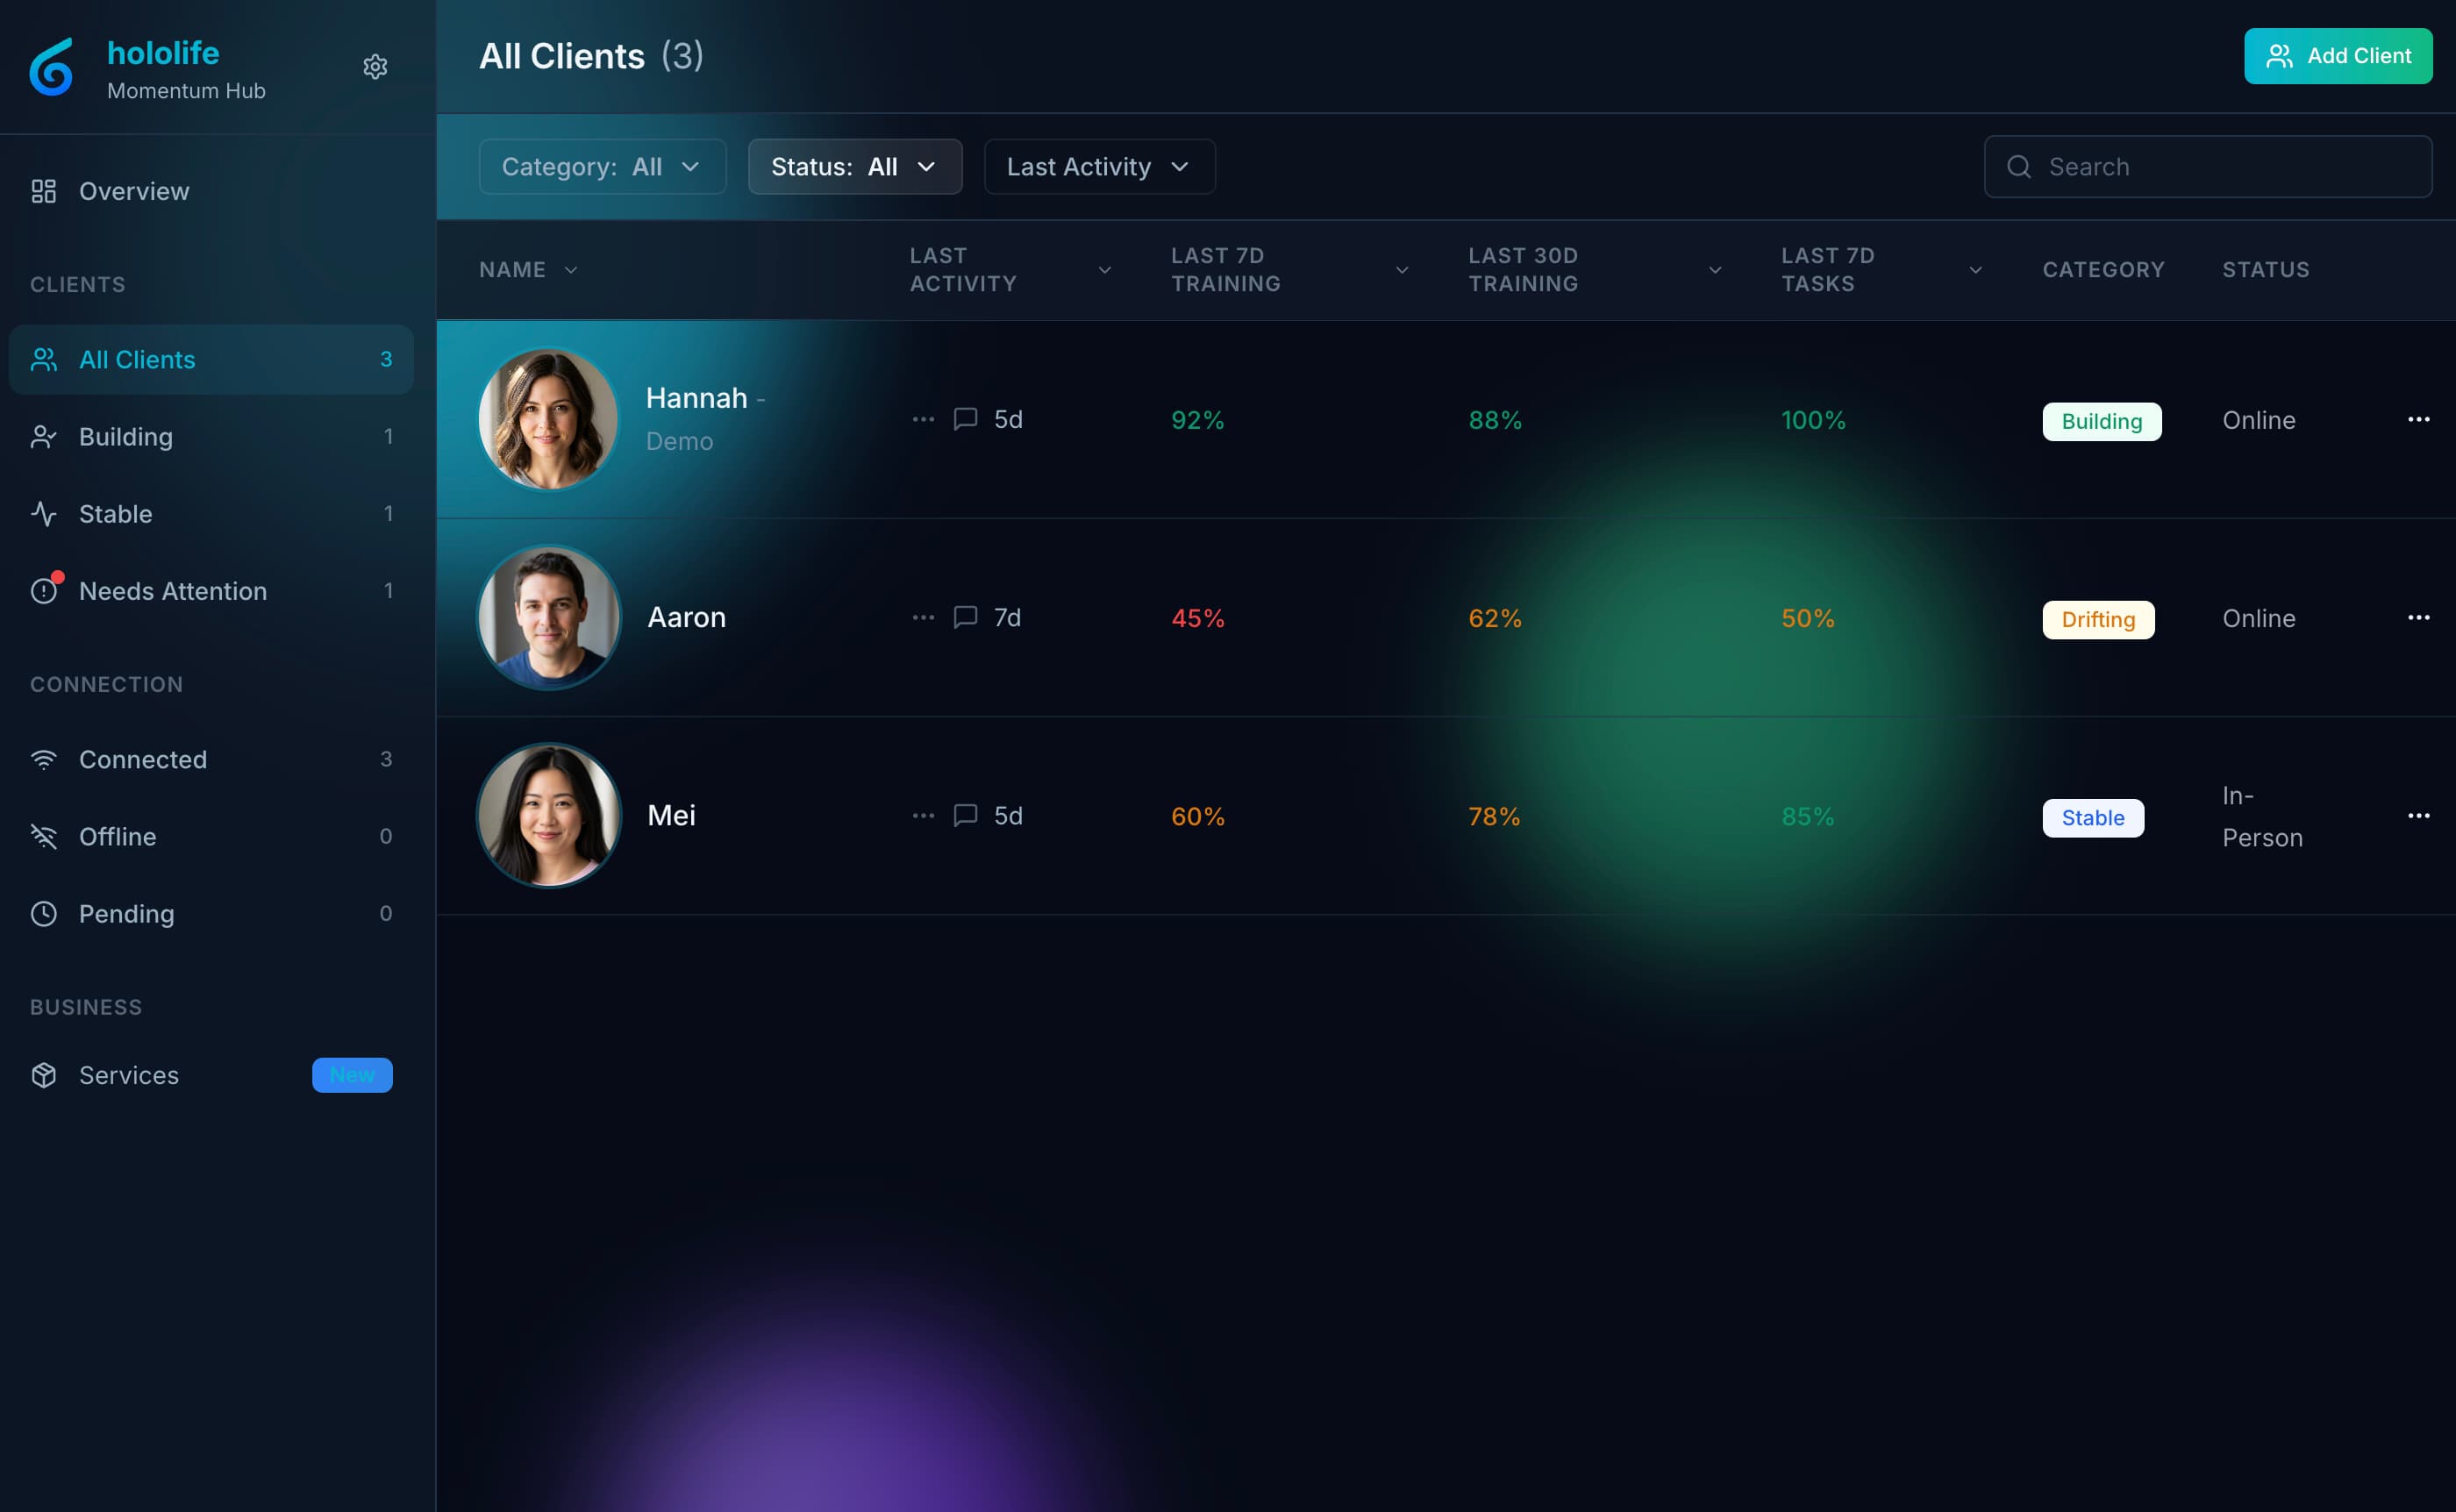
Task: Select the Overview dashboard icon
Action: 44,190
